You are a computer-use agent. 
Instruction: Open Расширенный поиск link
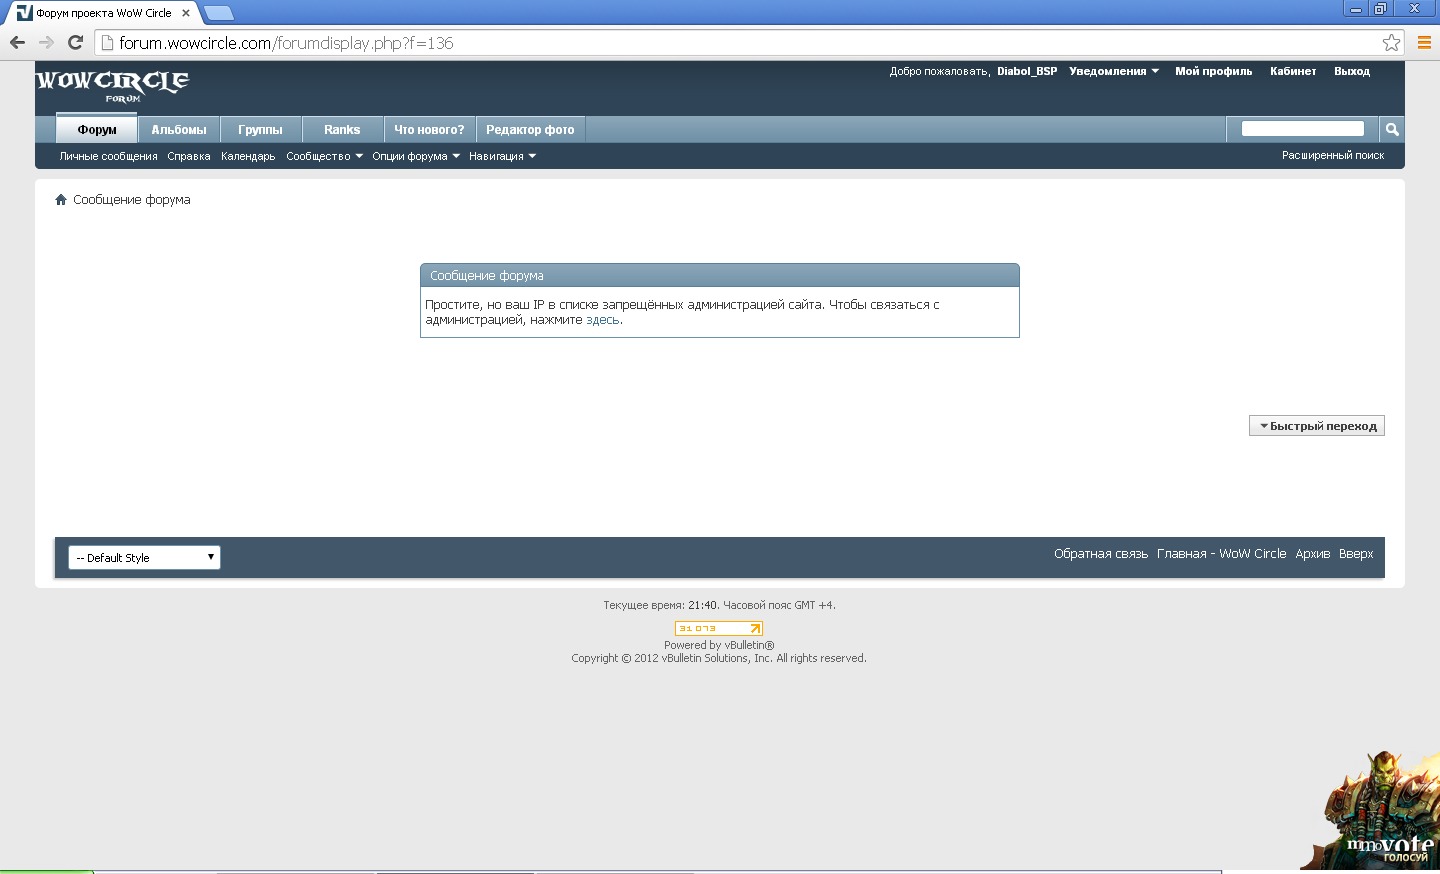point(1333,155)
